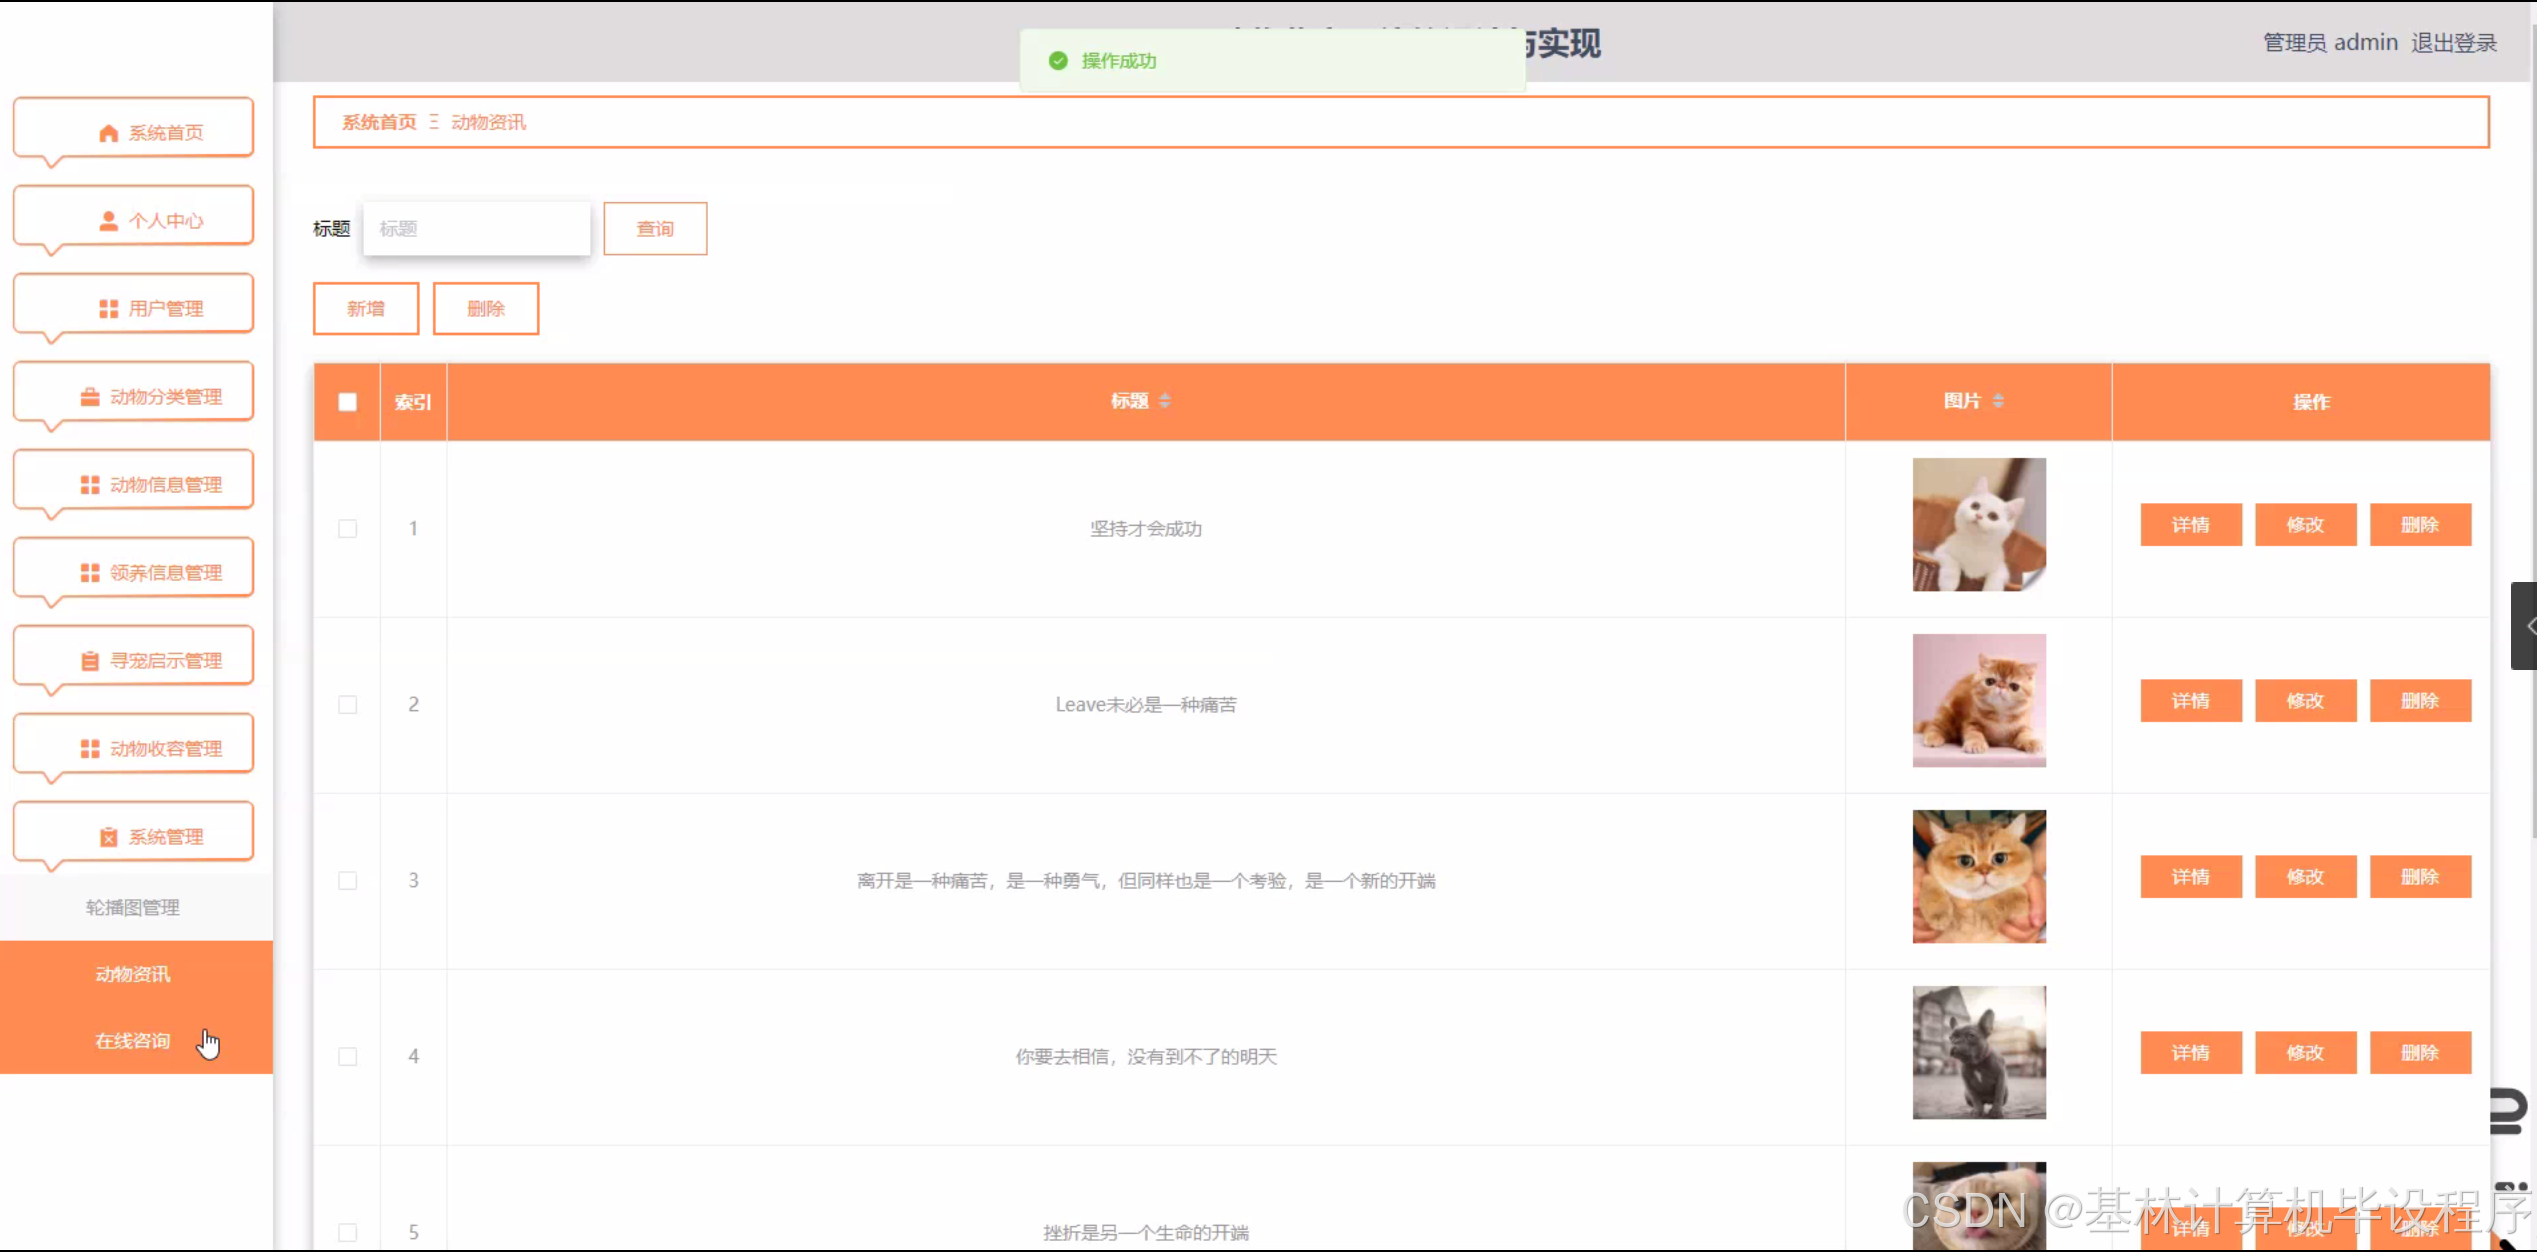
Task: Check the checkbox for row 1
Action: 347,528
